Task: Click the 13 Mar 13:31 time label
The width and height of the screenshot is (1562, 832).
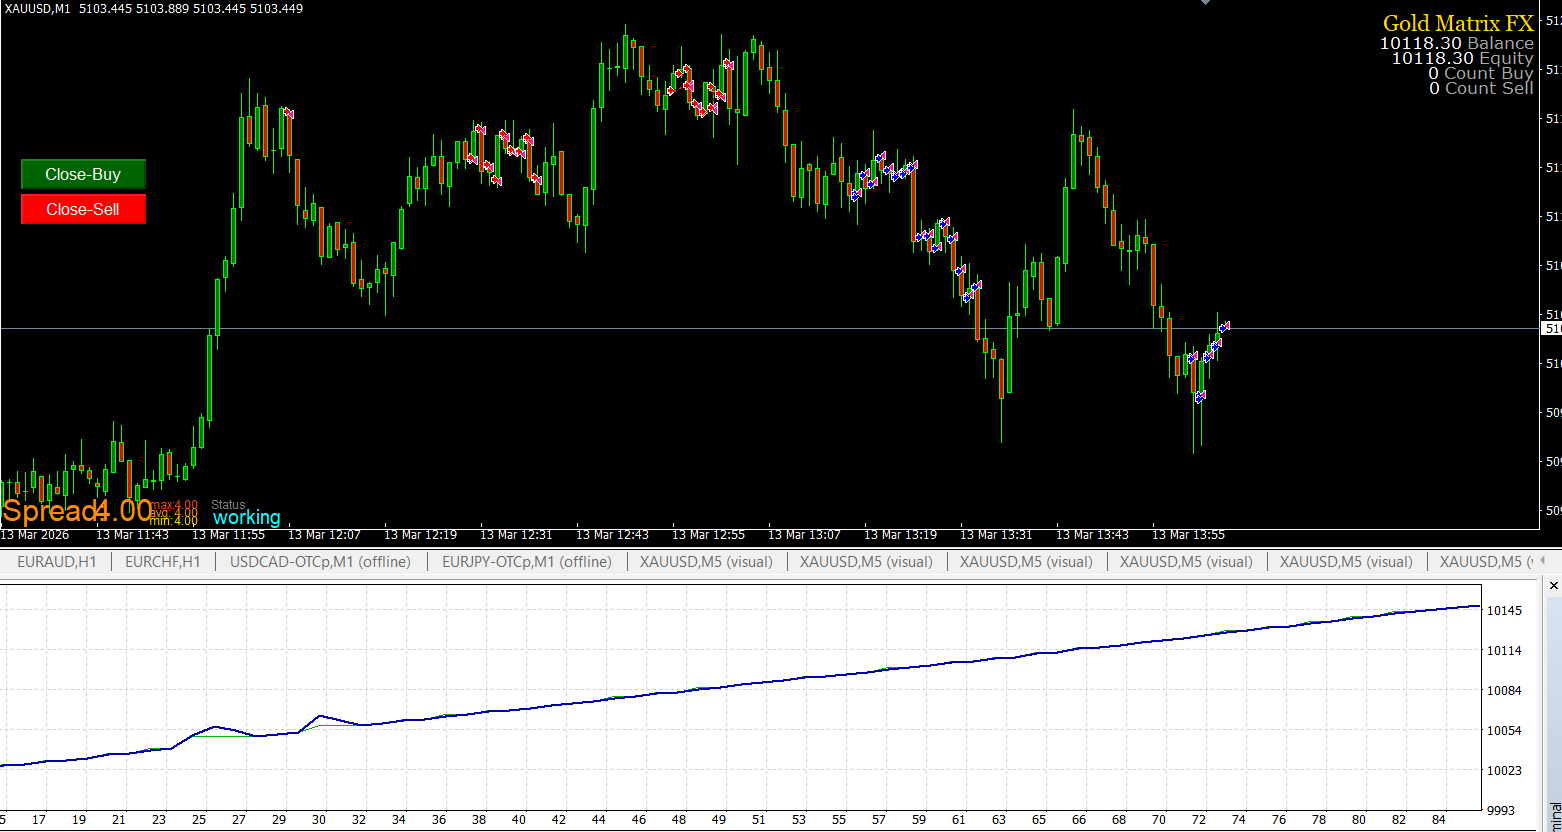Action: click(x=996, y=535)
